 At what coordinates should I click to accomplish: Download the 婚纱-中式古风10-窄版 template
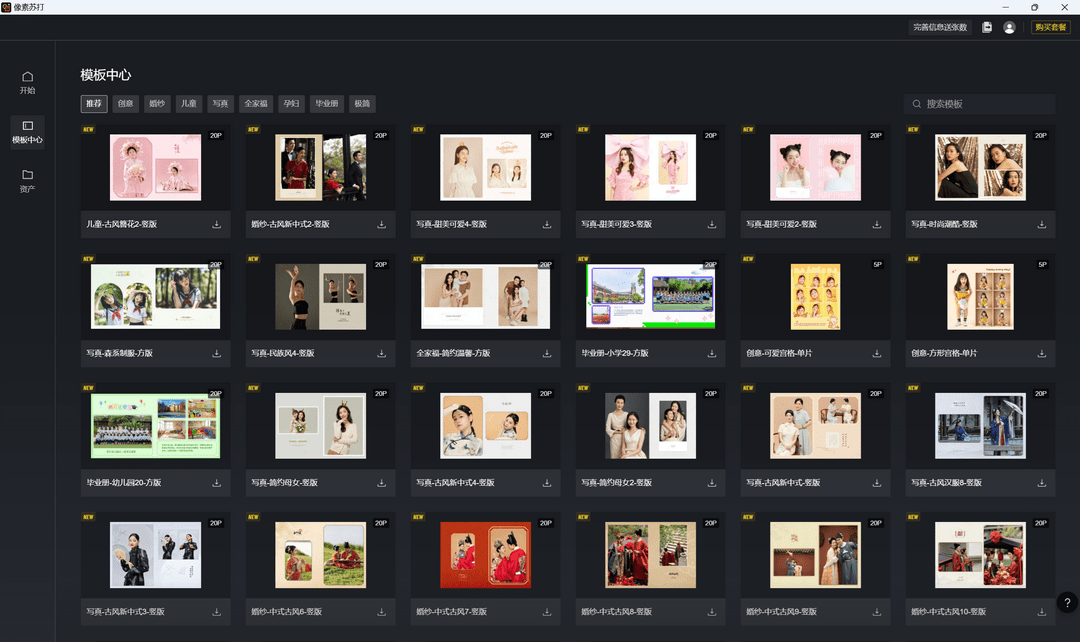1041,611
